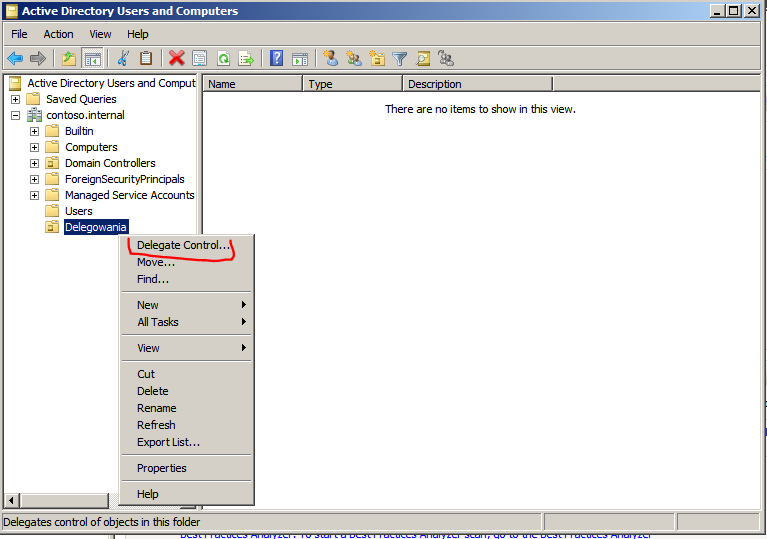
Task: Click the green Refresh toolbar icon
Action: click(224, 59)
